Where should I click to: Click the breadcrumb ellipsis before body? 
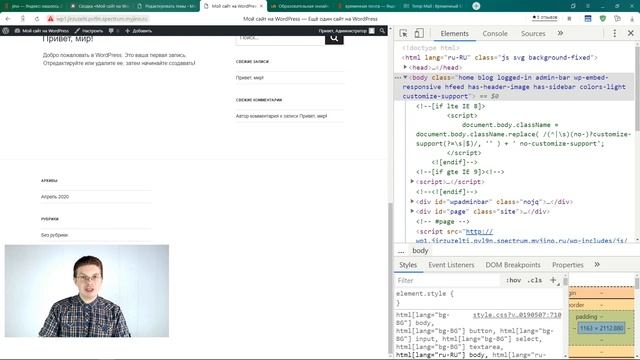401,251
